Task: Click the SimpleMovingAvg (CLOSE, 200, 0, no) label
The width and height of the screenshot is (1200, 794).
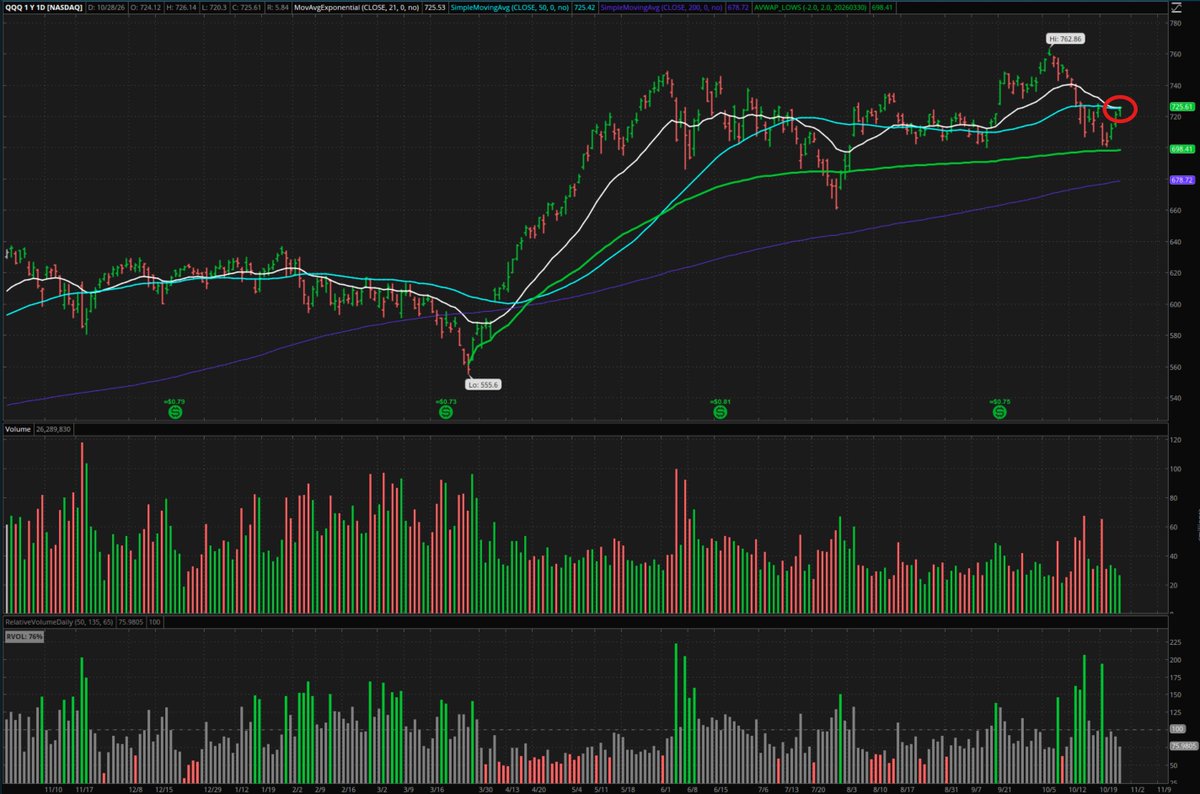Action: 661,8
